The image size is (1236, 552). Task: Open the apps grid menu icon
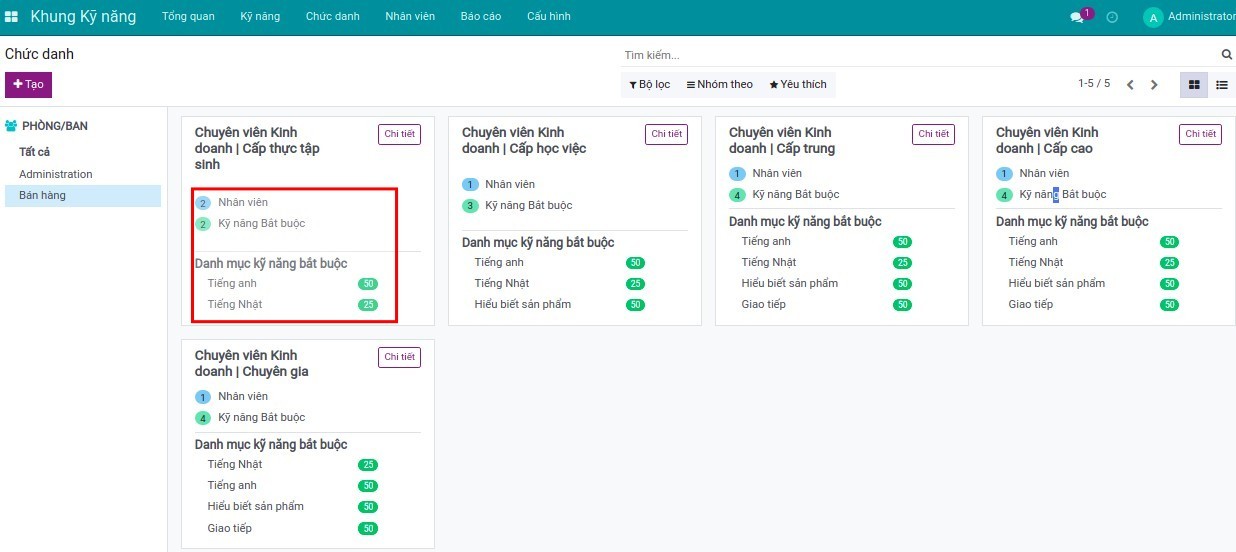click(x=11, y=17)
